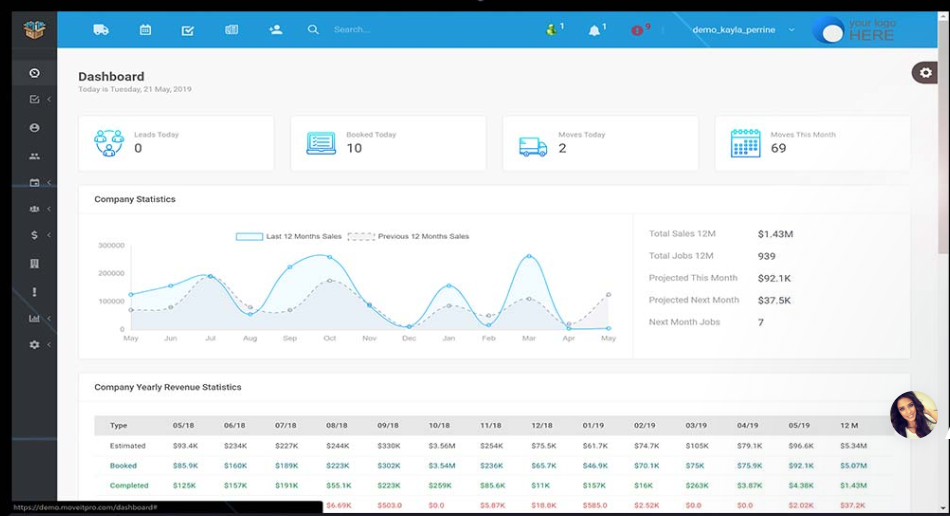Toggle the Previous 12 Months Sales legend
The image size is (950, 516).
[x=408, y=237]
